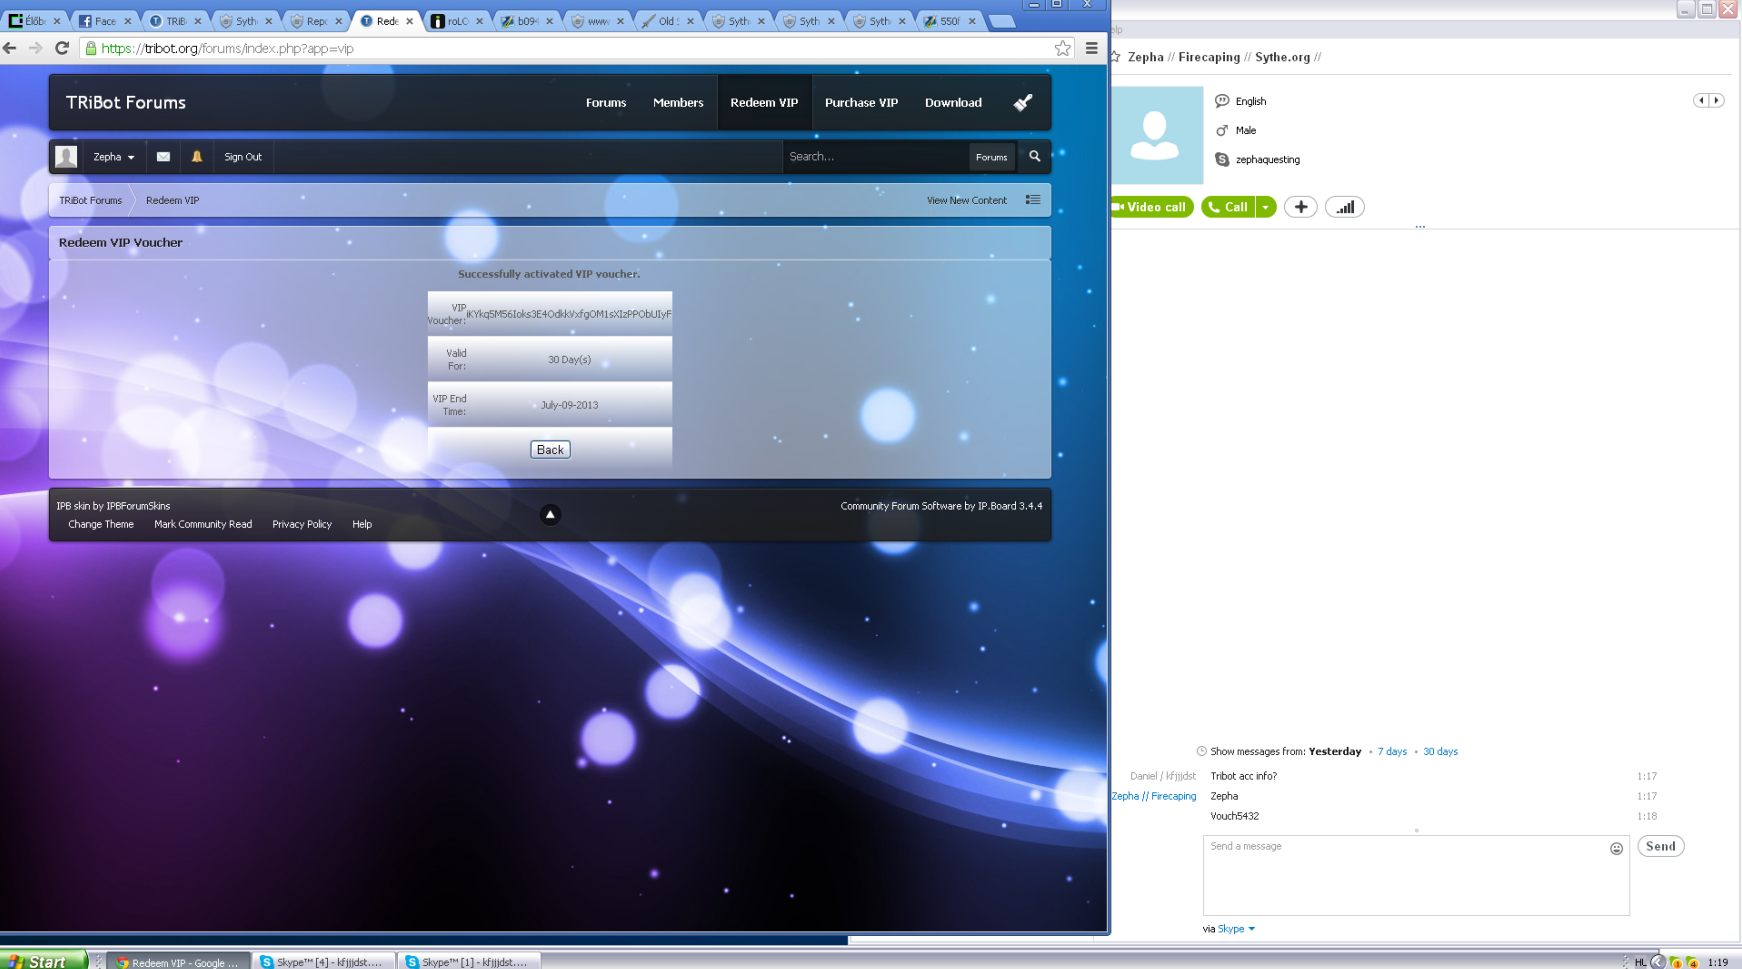This screenshot has width=1742, height=969.
Task: Click the forum search magnifier icon
Action: 1035,156
